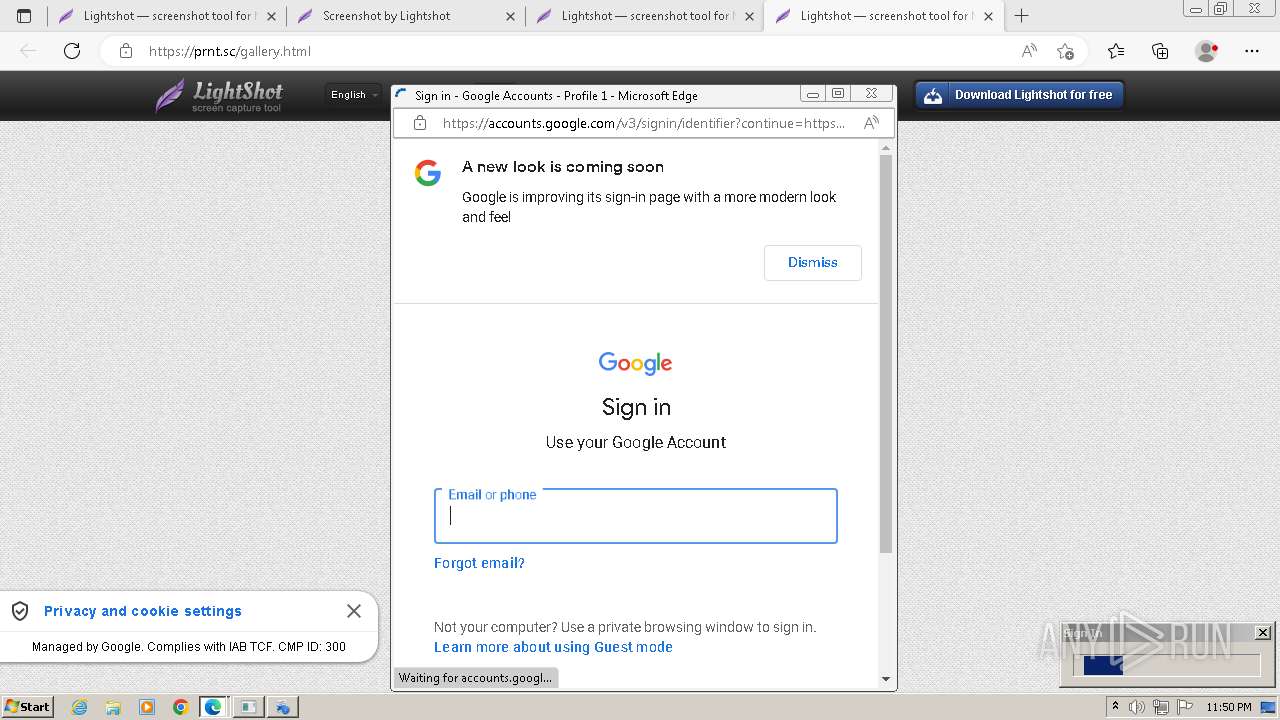The image size is (1280, 720).
Task: Add this page to favorites star icon
Action: [x=1066, y=51]
